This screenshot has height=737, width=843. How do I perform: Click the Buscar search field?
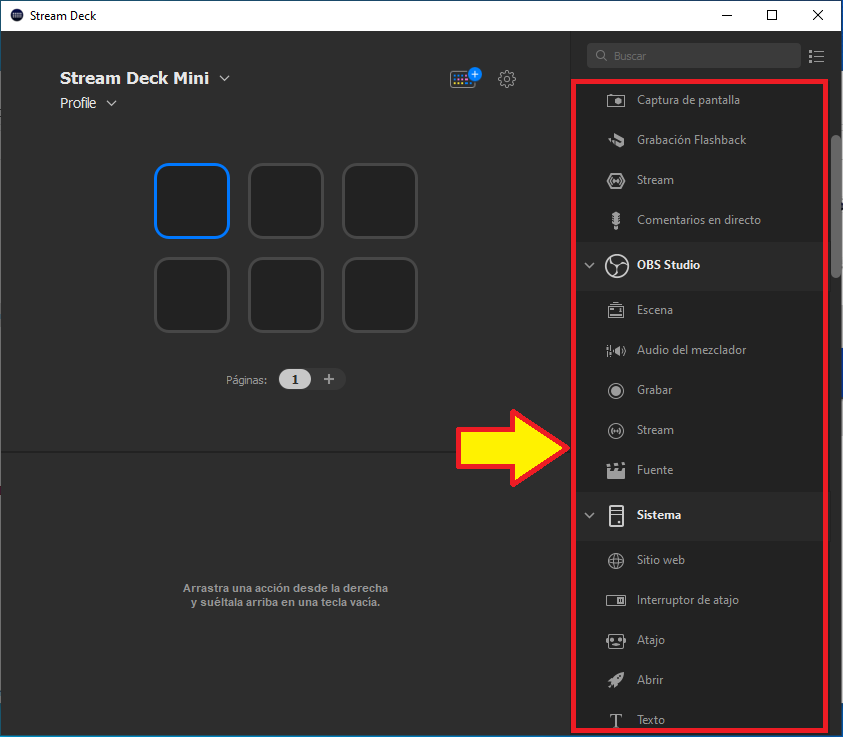click(x=700, y=56)
